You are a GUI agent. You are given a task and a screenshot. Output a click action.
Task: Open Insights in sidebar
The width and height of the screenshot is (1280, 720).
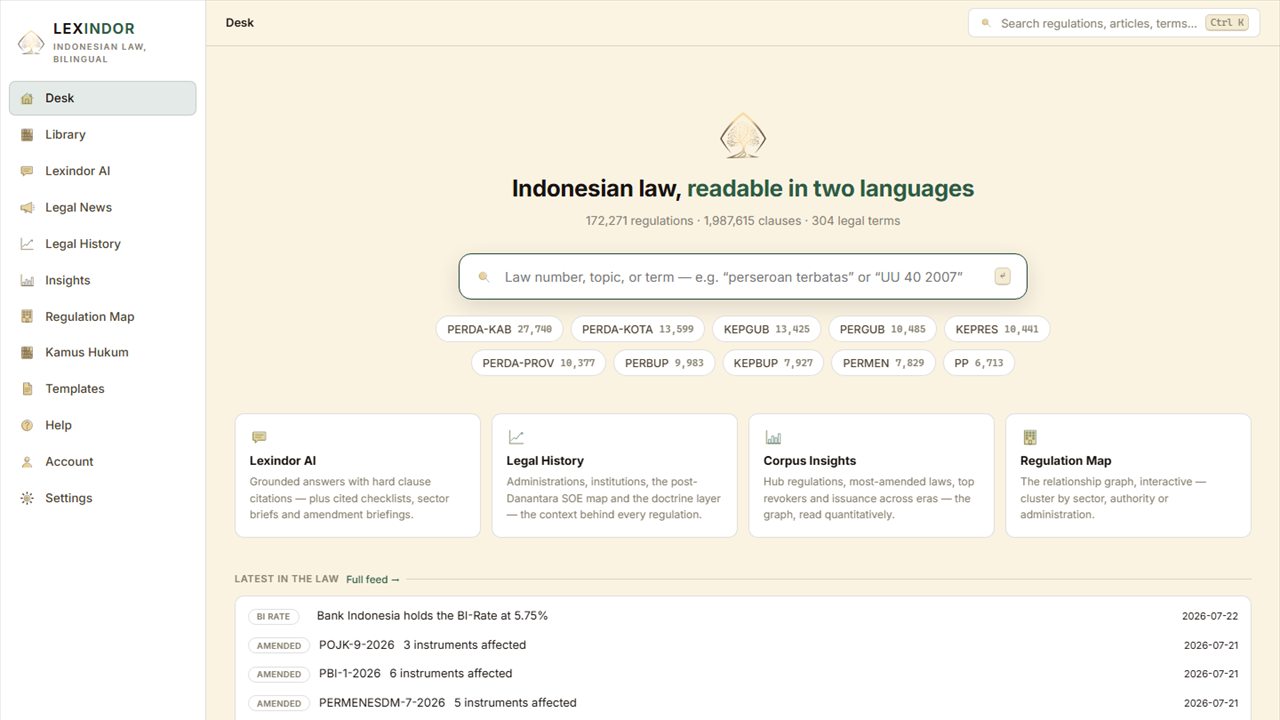(x=102, y=280)
